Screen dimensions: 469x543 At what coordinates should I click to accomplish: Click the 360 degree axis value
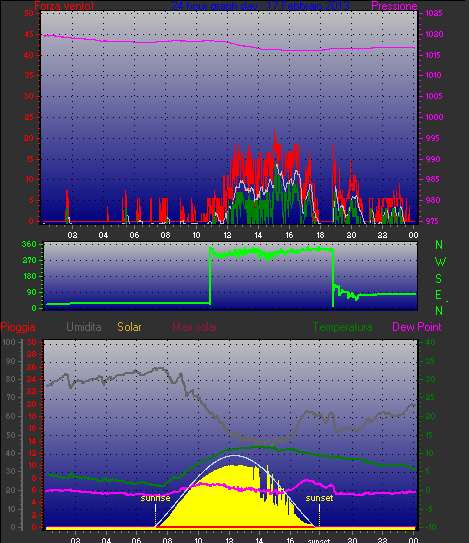29,244
